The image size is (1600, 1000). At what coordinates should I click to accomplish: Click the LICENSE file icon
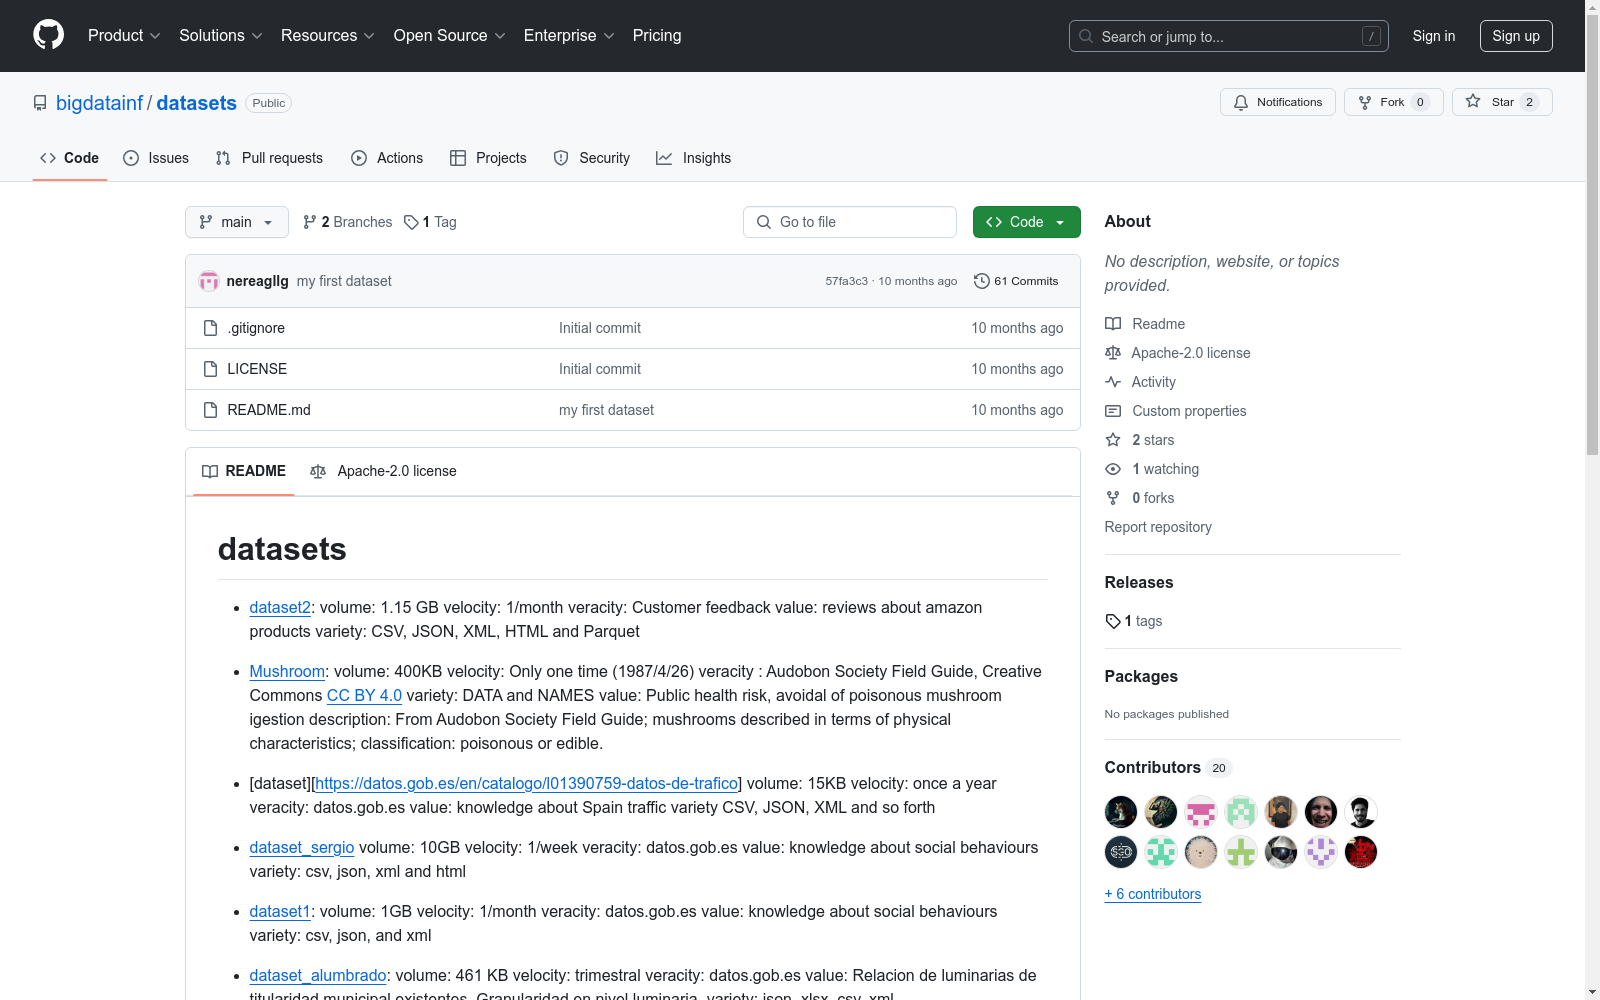(x=210, y=369)
